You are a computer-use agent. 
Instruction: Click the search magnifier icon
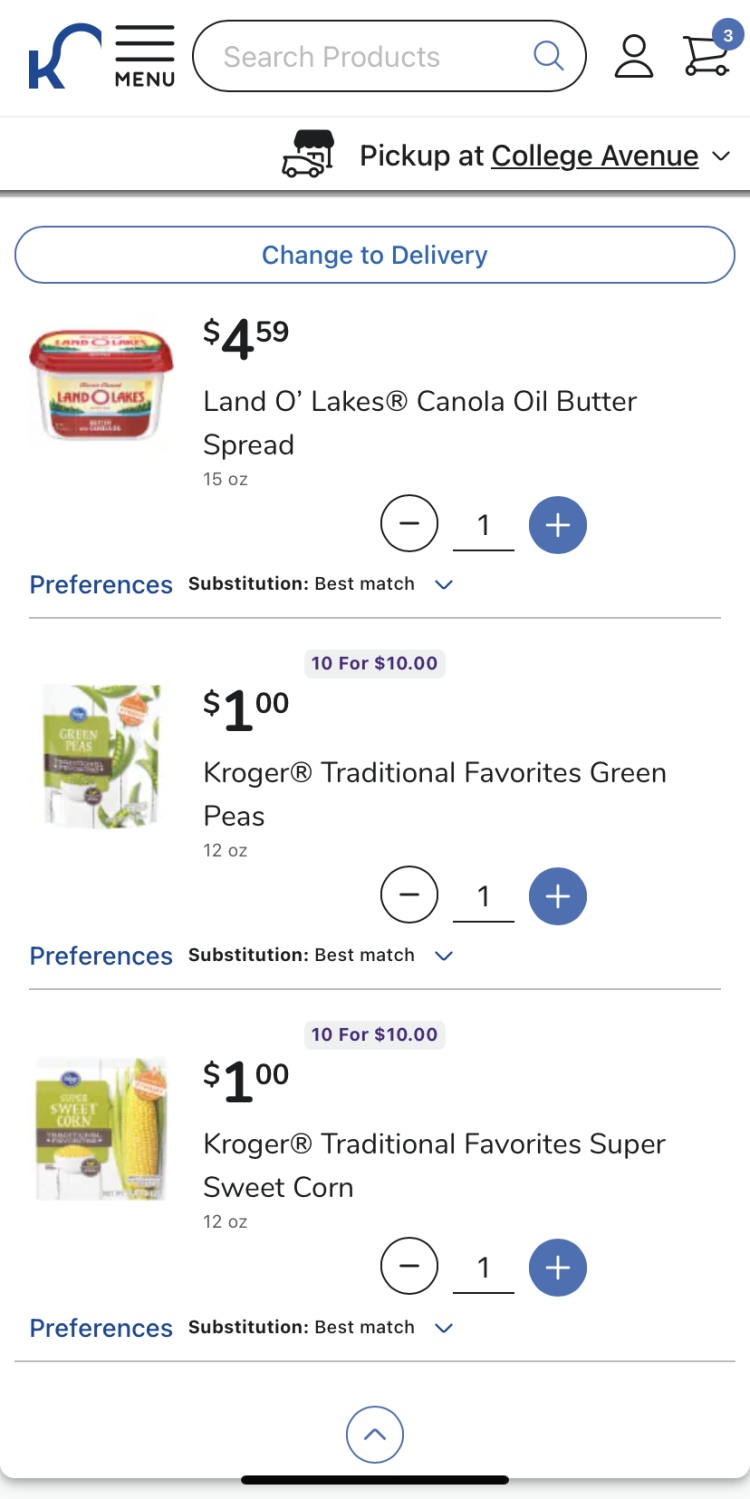click(548, 56)
